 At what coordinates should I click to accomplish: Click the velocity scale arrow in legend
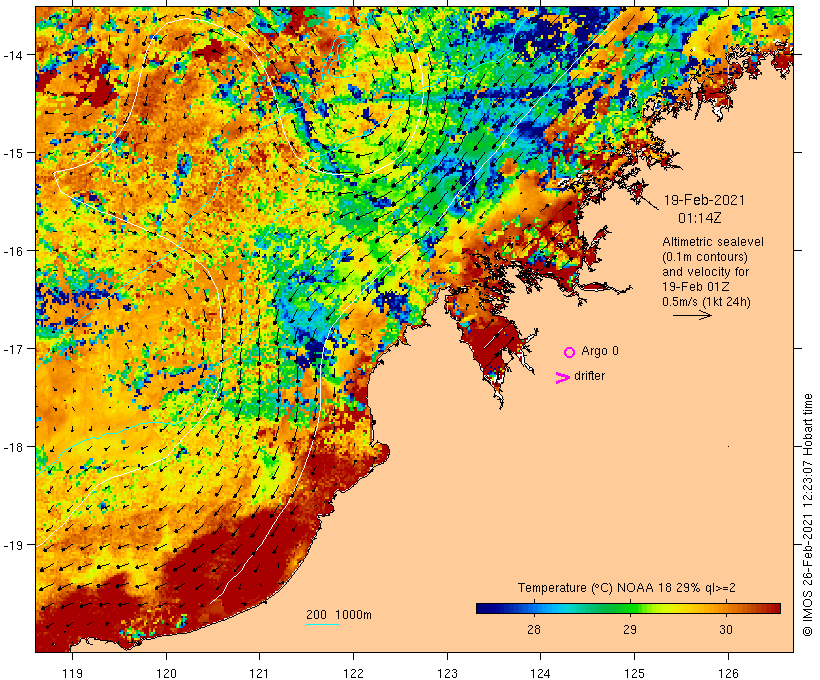[692, 315]
